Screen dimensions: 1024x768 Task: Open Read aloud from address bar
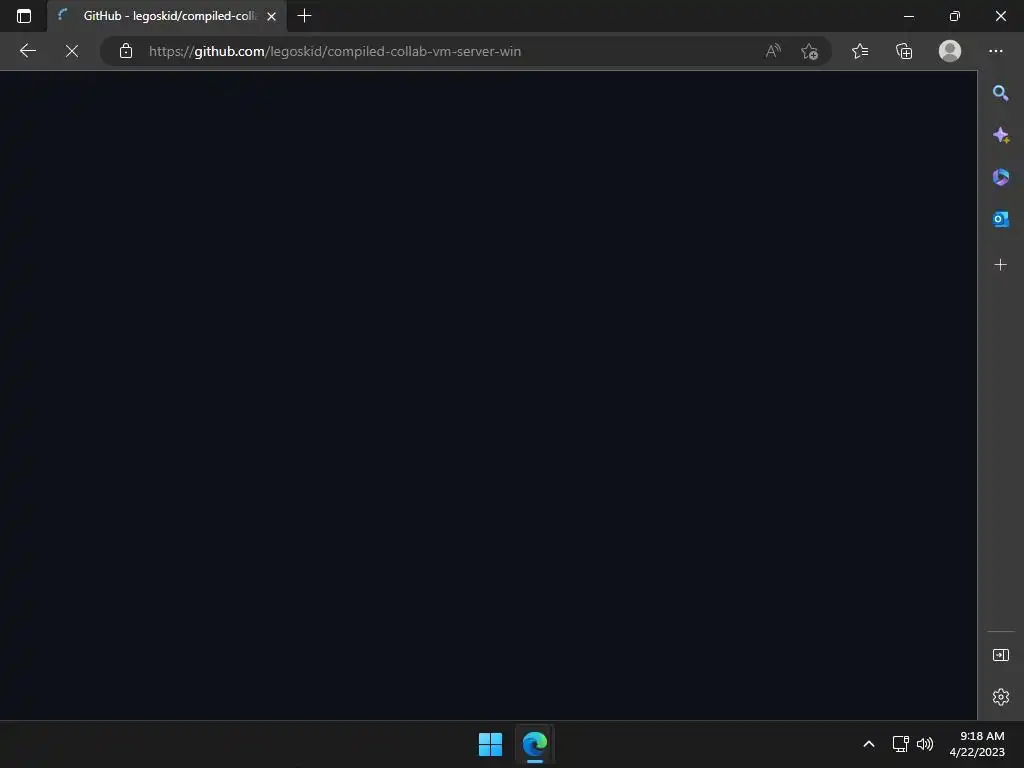pyautogui.click(x=773, y=51)
